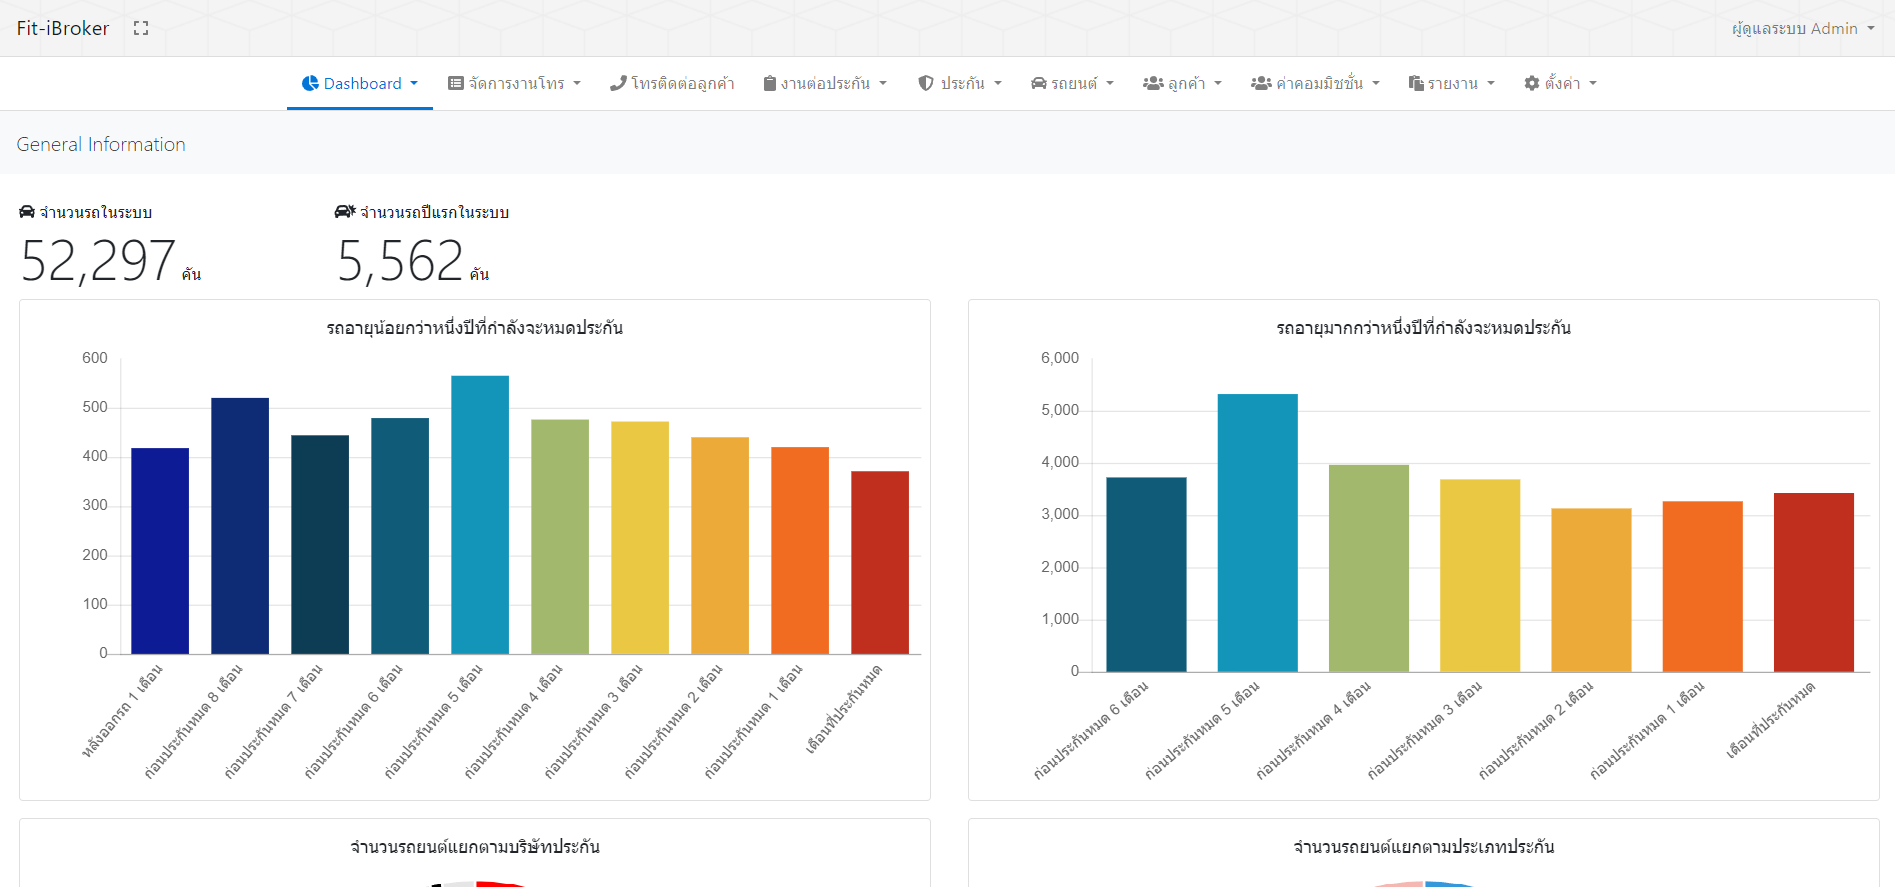This screenshot has height=887, width=1895.
Task: Click the car icon in navigation bar
Action: point(1039,83)
